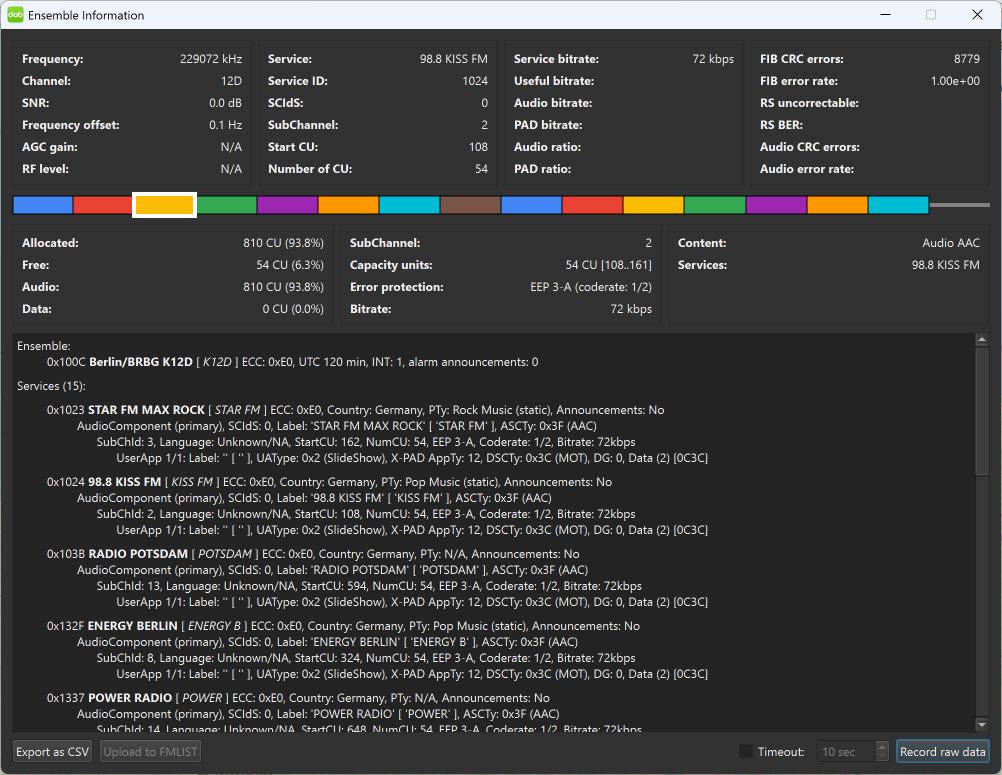Click the timeout seconds input field

[845, 751]
